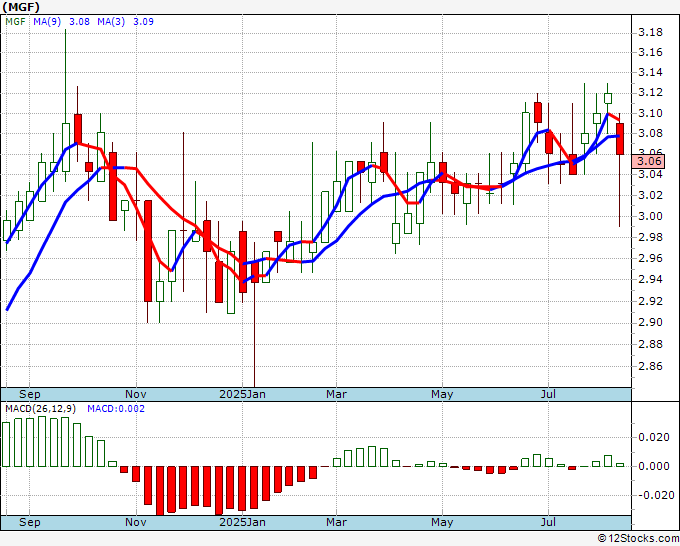Click the 0.000 MACD axis label
Screen dimensions: 680x546
654,466
